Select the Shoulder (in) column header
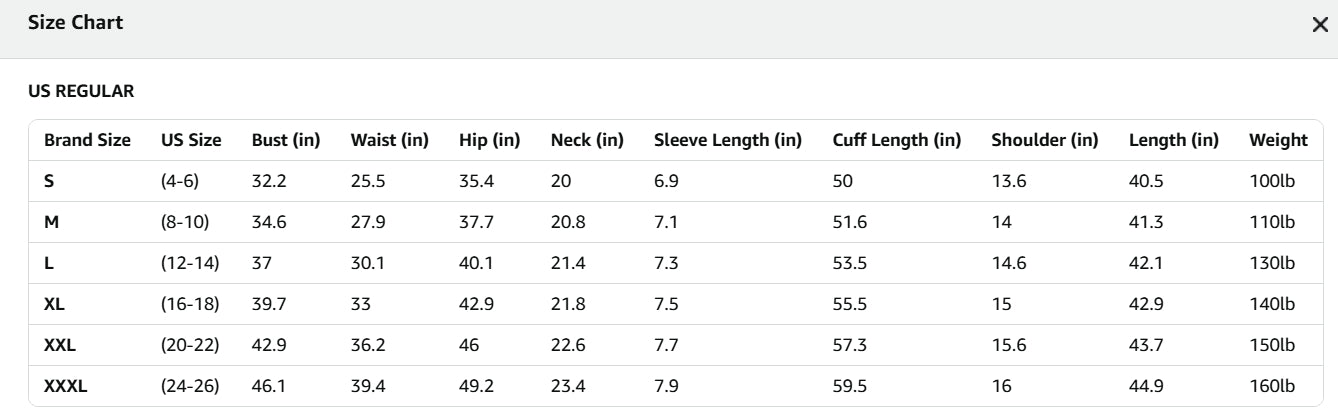 coord(1044,140)
